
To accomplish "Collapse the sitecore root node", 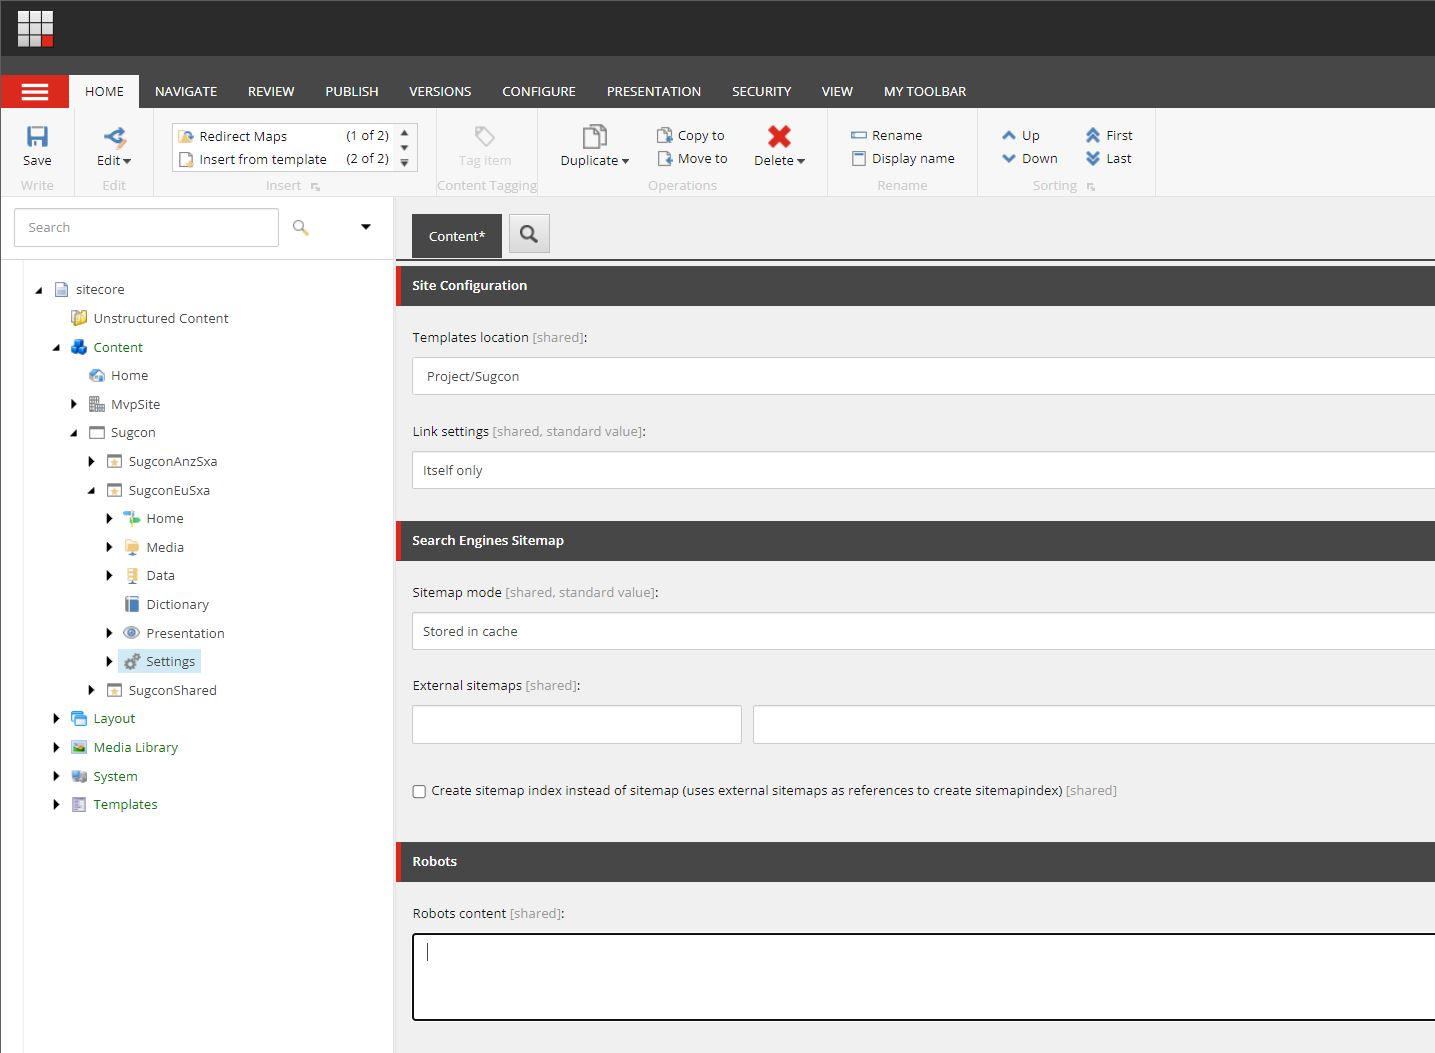I will 39,290.
